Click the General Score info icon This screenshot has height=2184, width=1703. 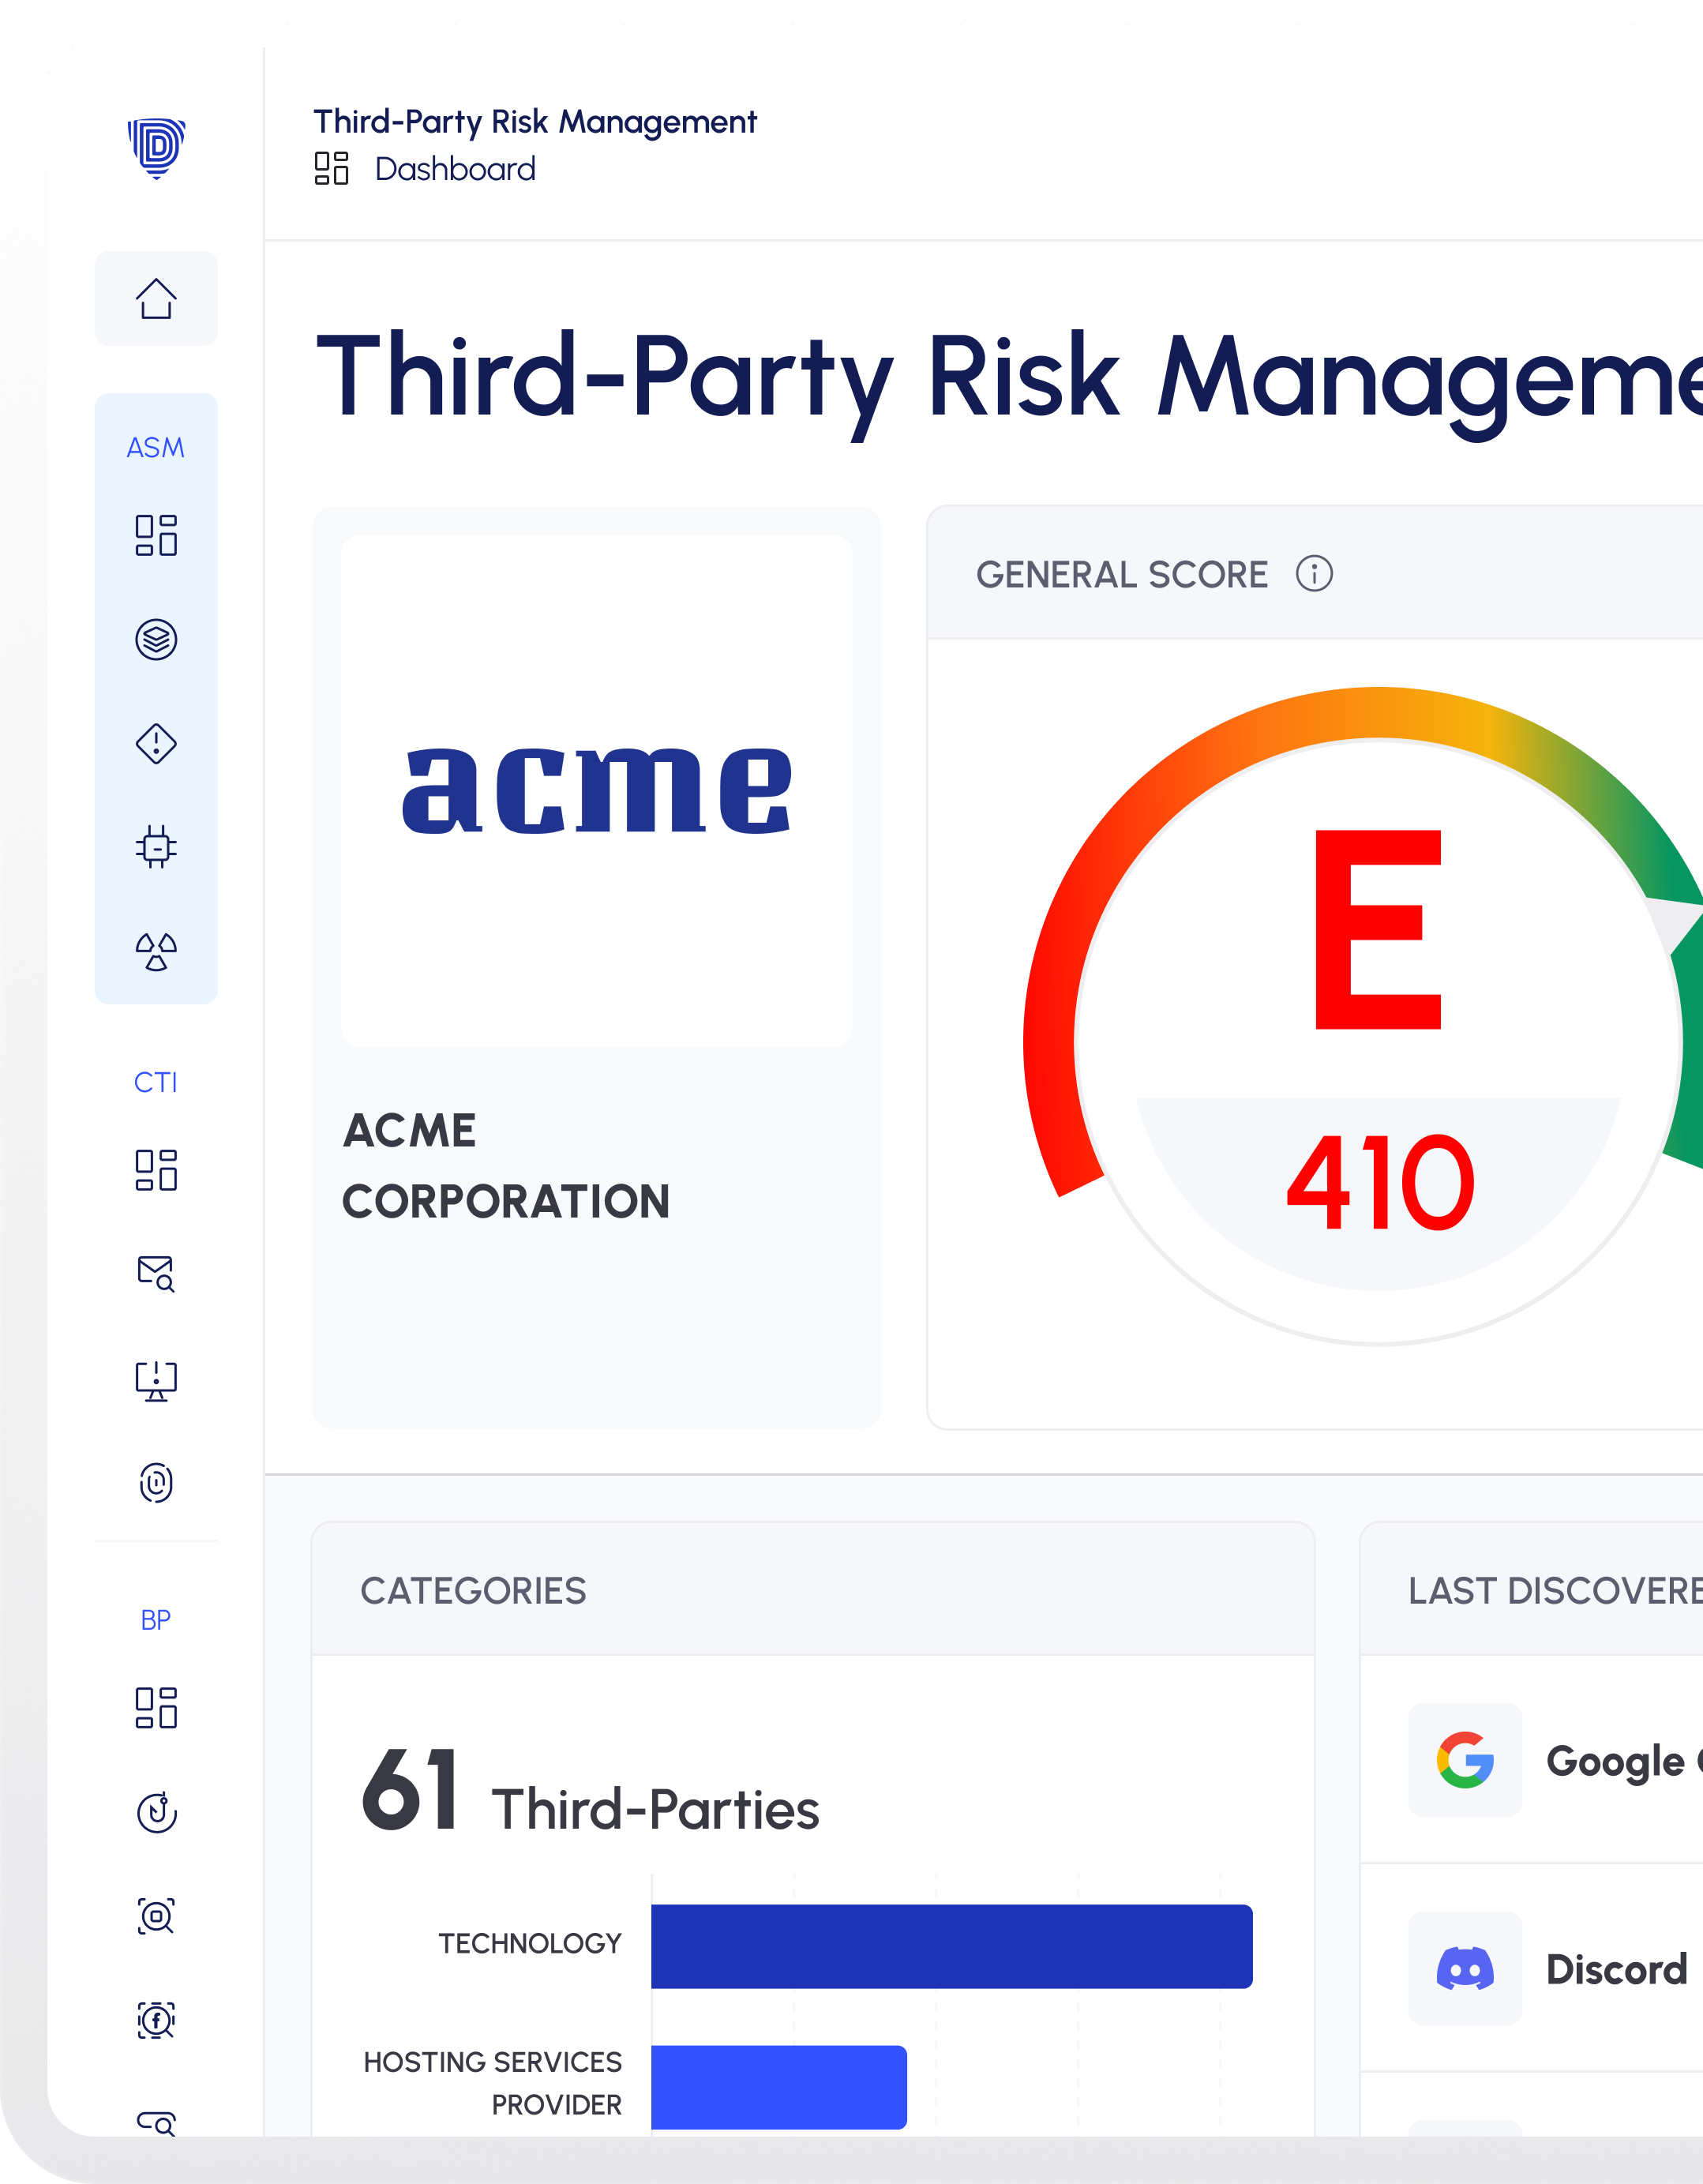point(1314,574)
